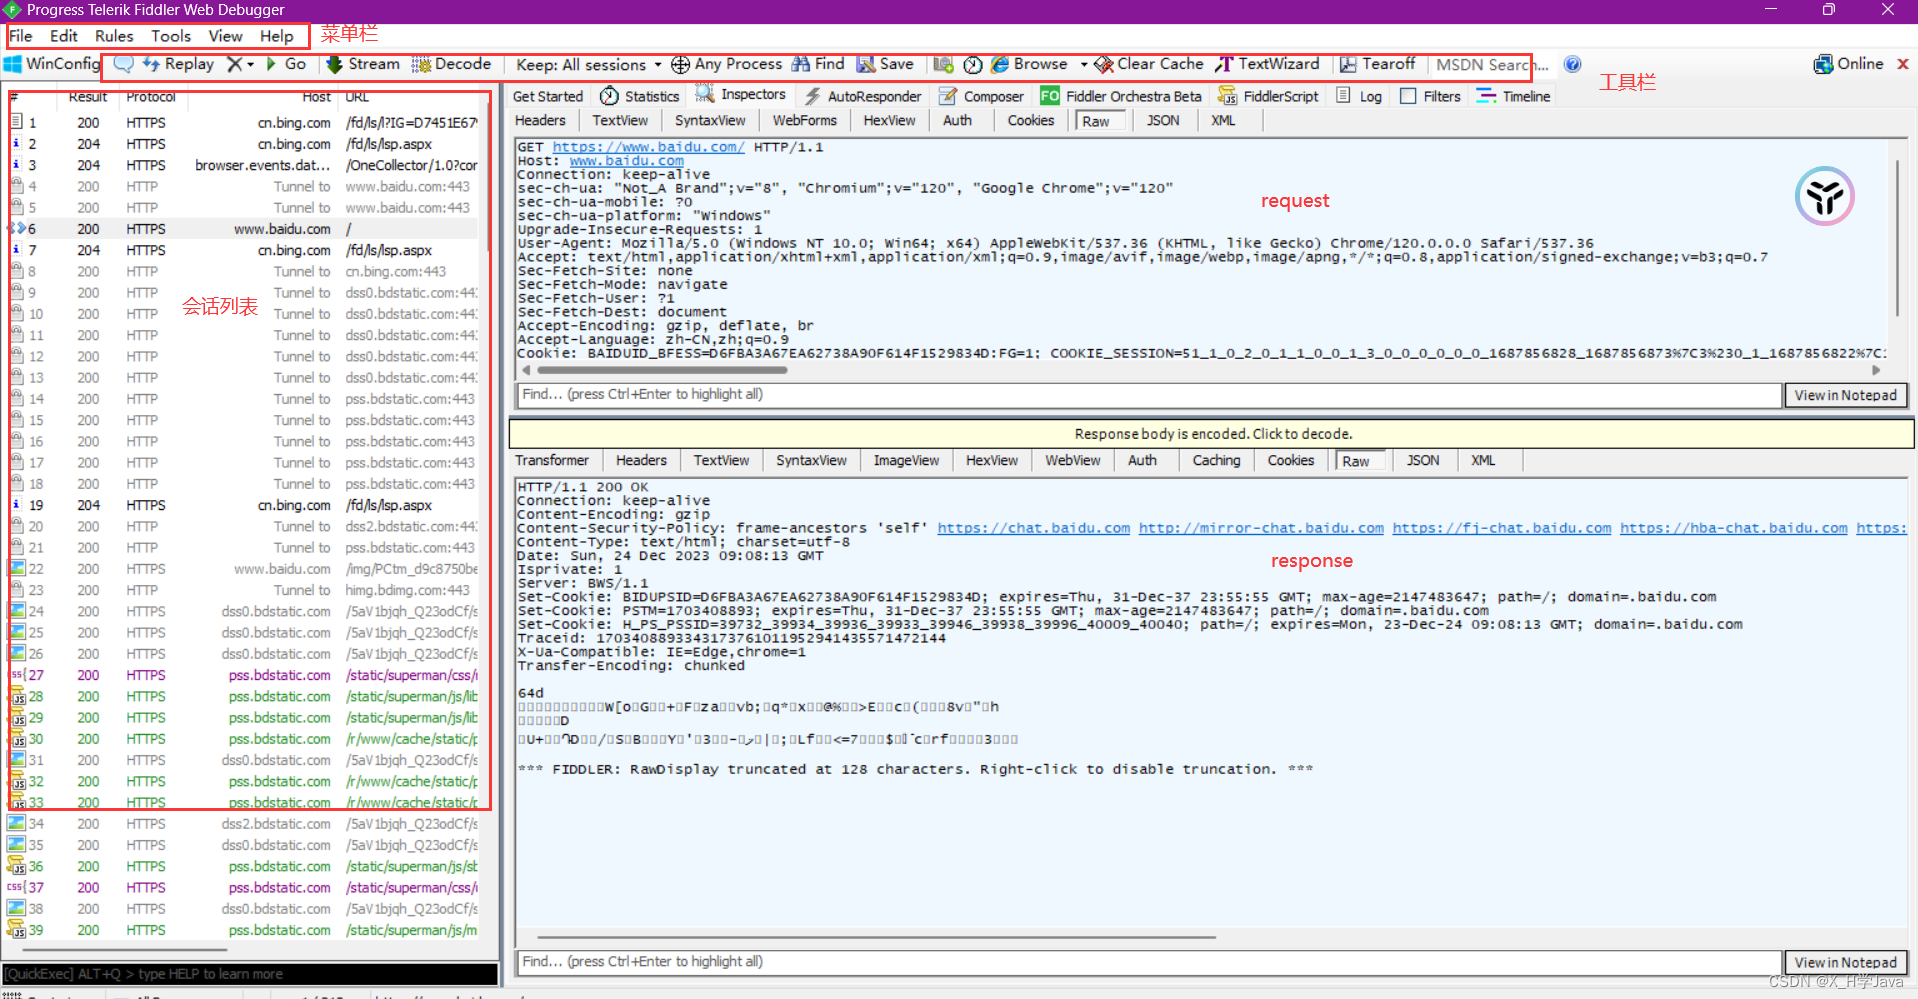The width and height of the screenshot is (1918, 999).
Task: Click request View in Notepad button
Action: click(1845, 395)
